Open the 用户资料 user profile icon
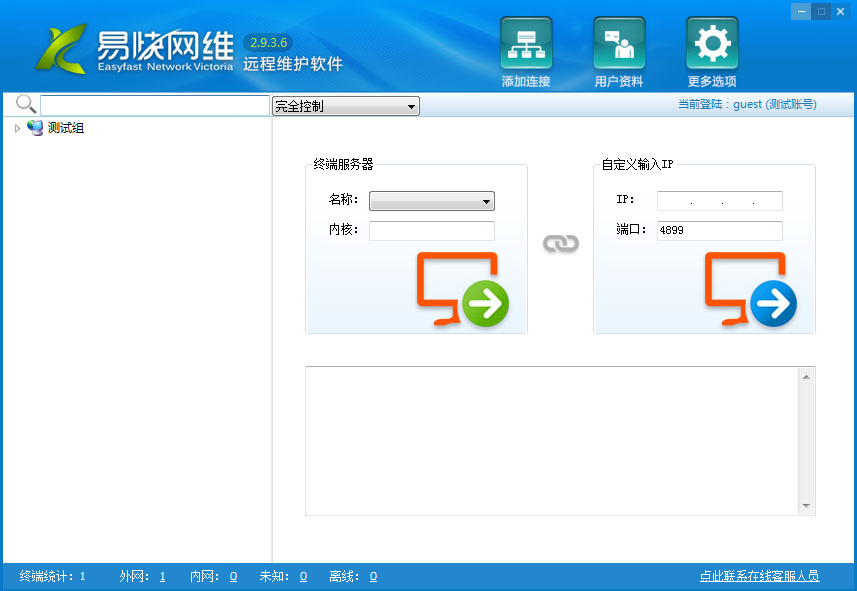Image resolution: width=857 pixels, height=591 pixels. (x=619, y=44)
